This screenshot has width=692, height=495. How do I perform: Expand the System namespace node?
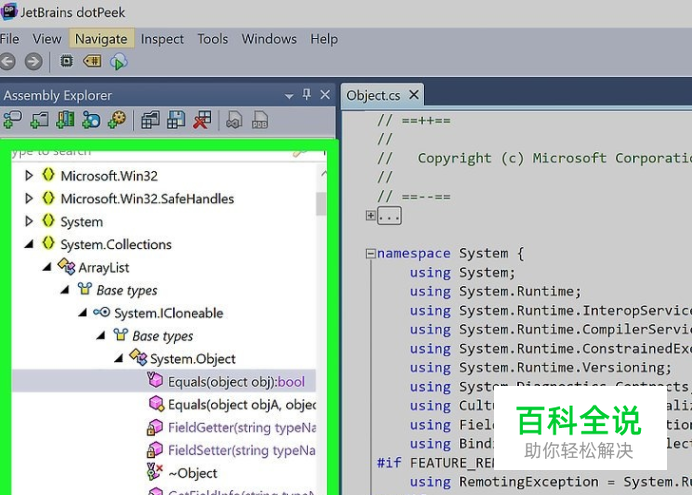click(x=29, y=221)
